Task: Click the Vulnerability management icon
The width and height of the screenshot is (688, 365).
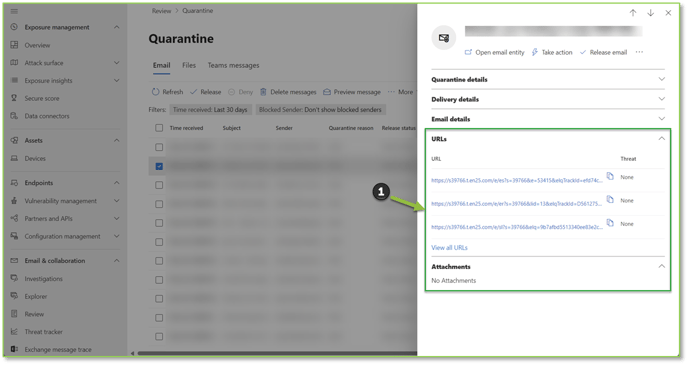Action: click(14, 200)
